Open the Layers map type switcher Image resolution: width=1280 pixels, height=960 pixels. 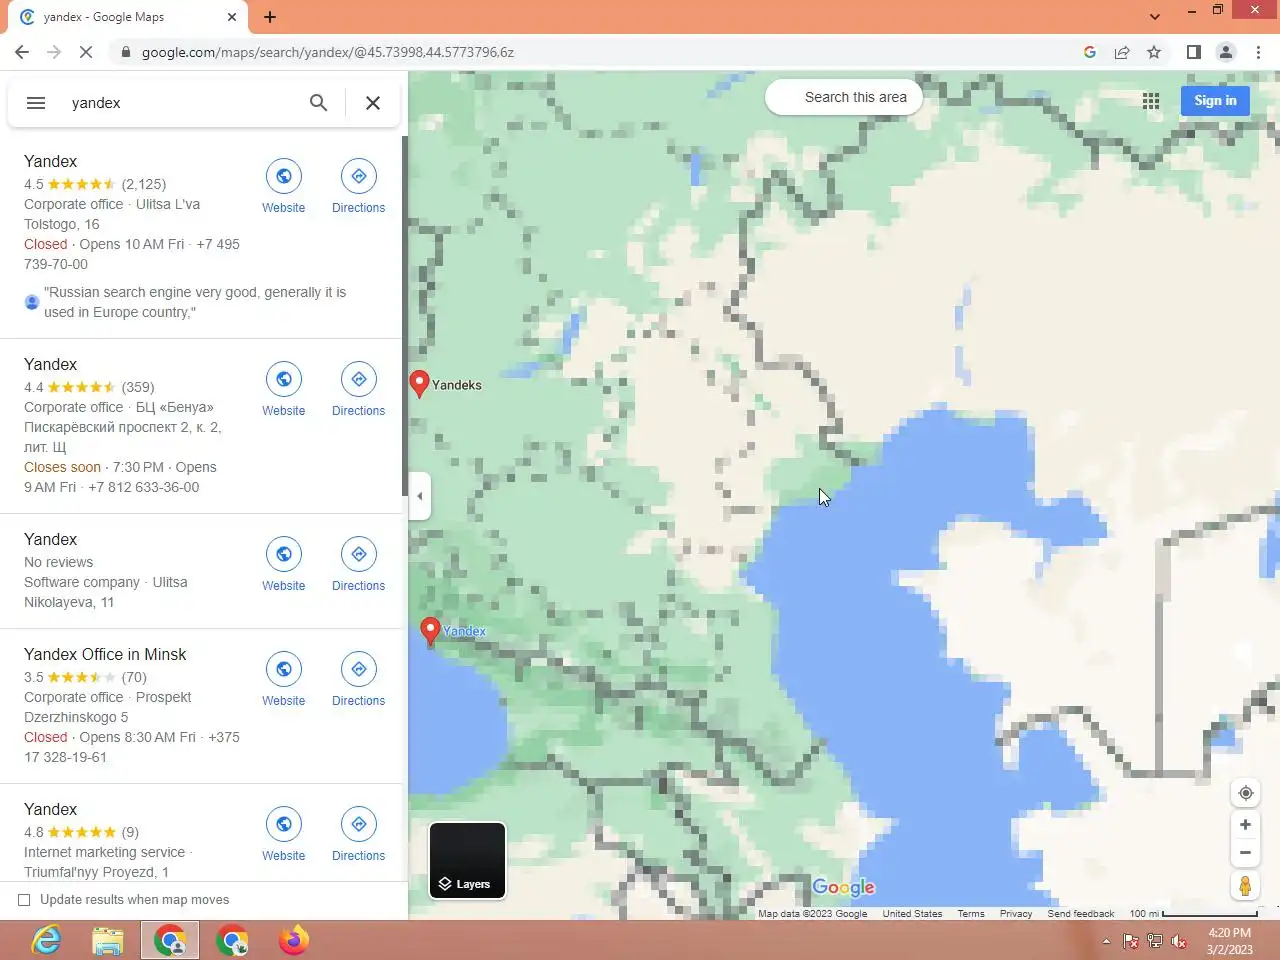[x=467, y=861]
